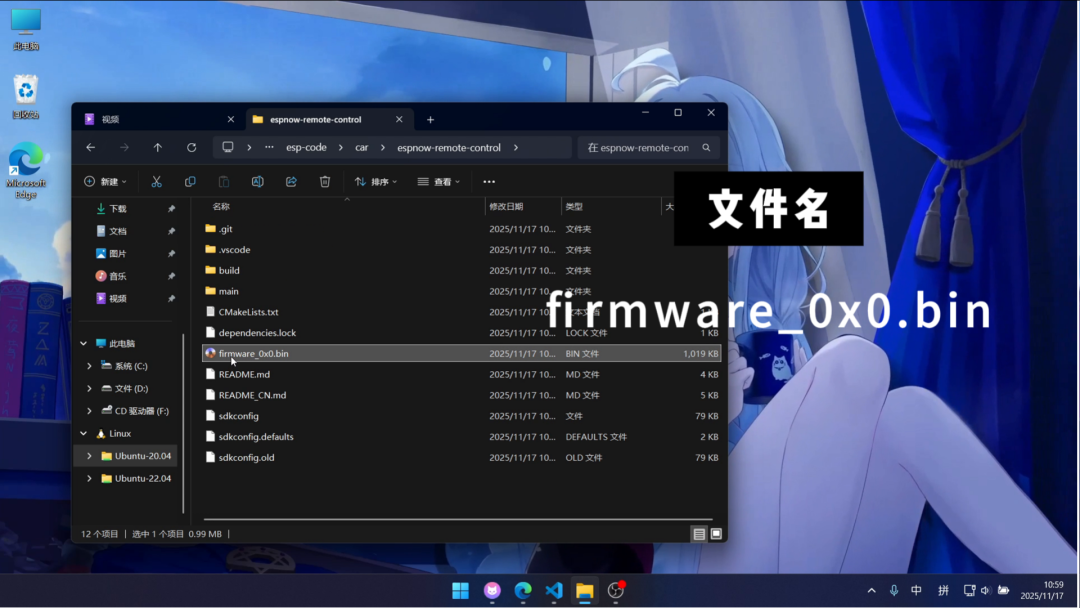Go back with the left arrow
Image resolution: width=1080 pixels, height=608 pixels.
[90, 147]
